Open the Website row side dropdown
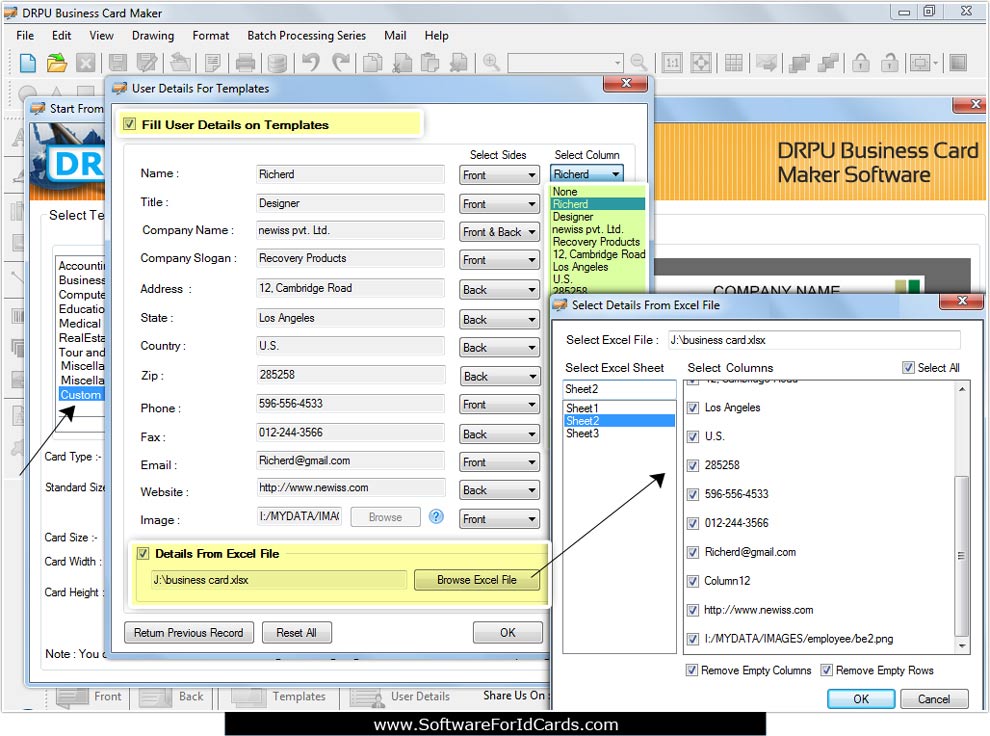The image size is (990, 736). point(499,490)
